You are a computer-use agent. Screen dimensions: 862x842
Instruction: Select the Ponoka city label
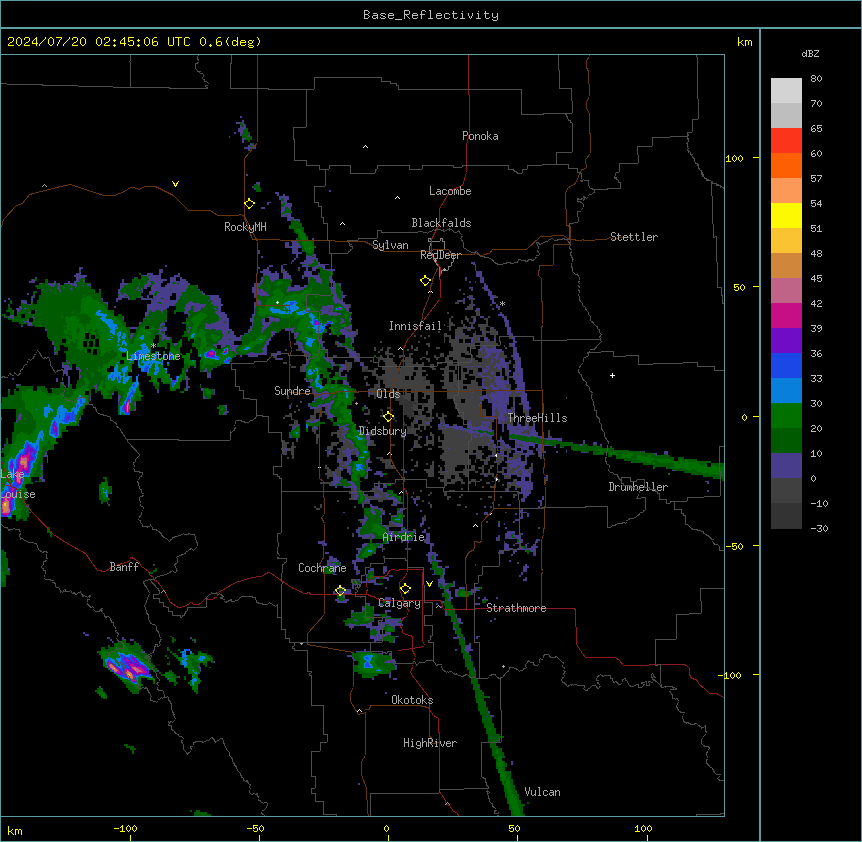click(480, 136)
